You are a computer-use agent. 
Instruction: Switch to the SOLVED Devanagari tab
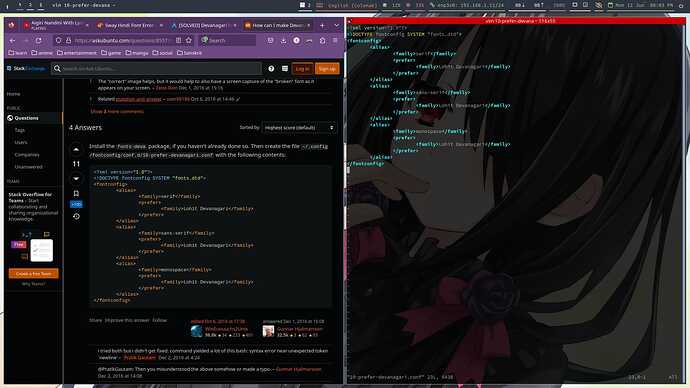tap(204, 26)
